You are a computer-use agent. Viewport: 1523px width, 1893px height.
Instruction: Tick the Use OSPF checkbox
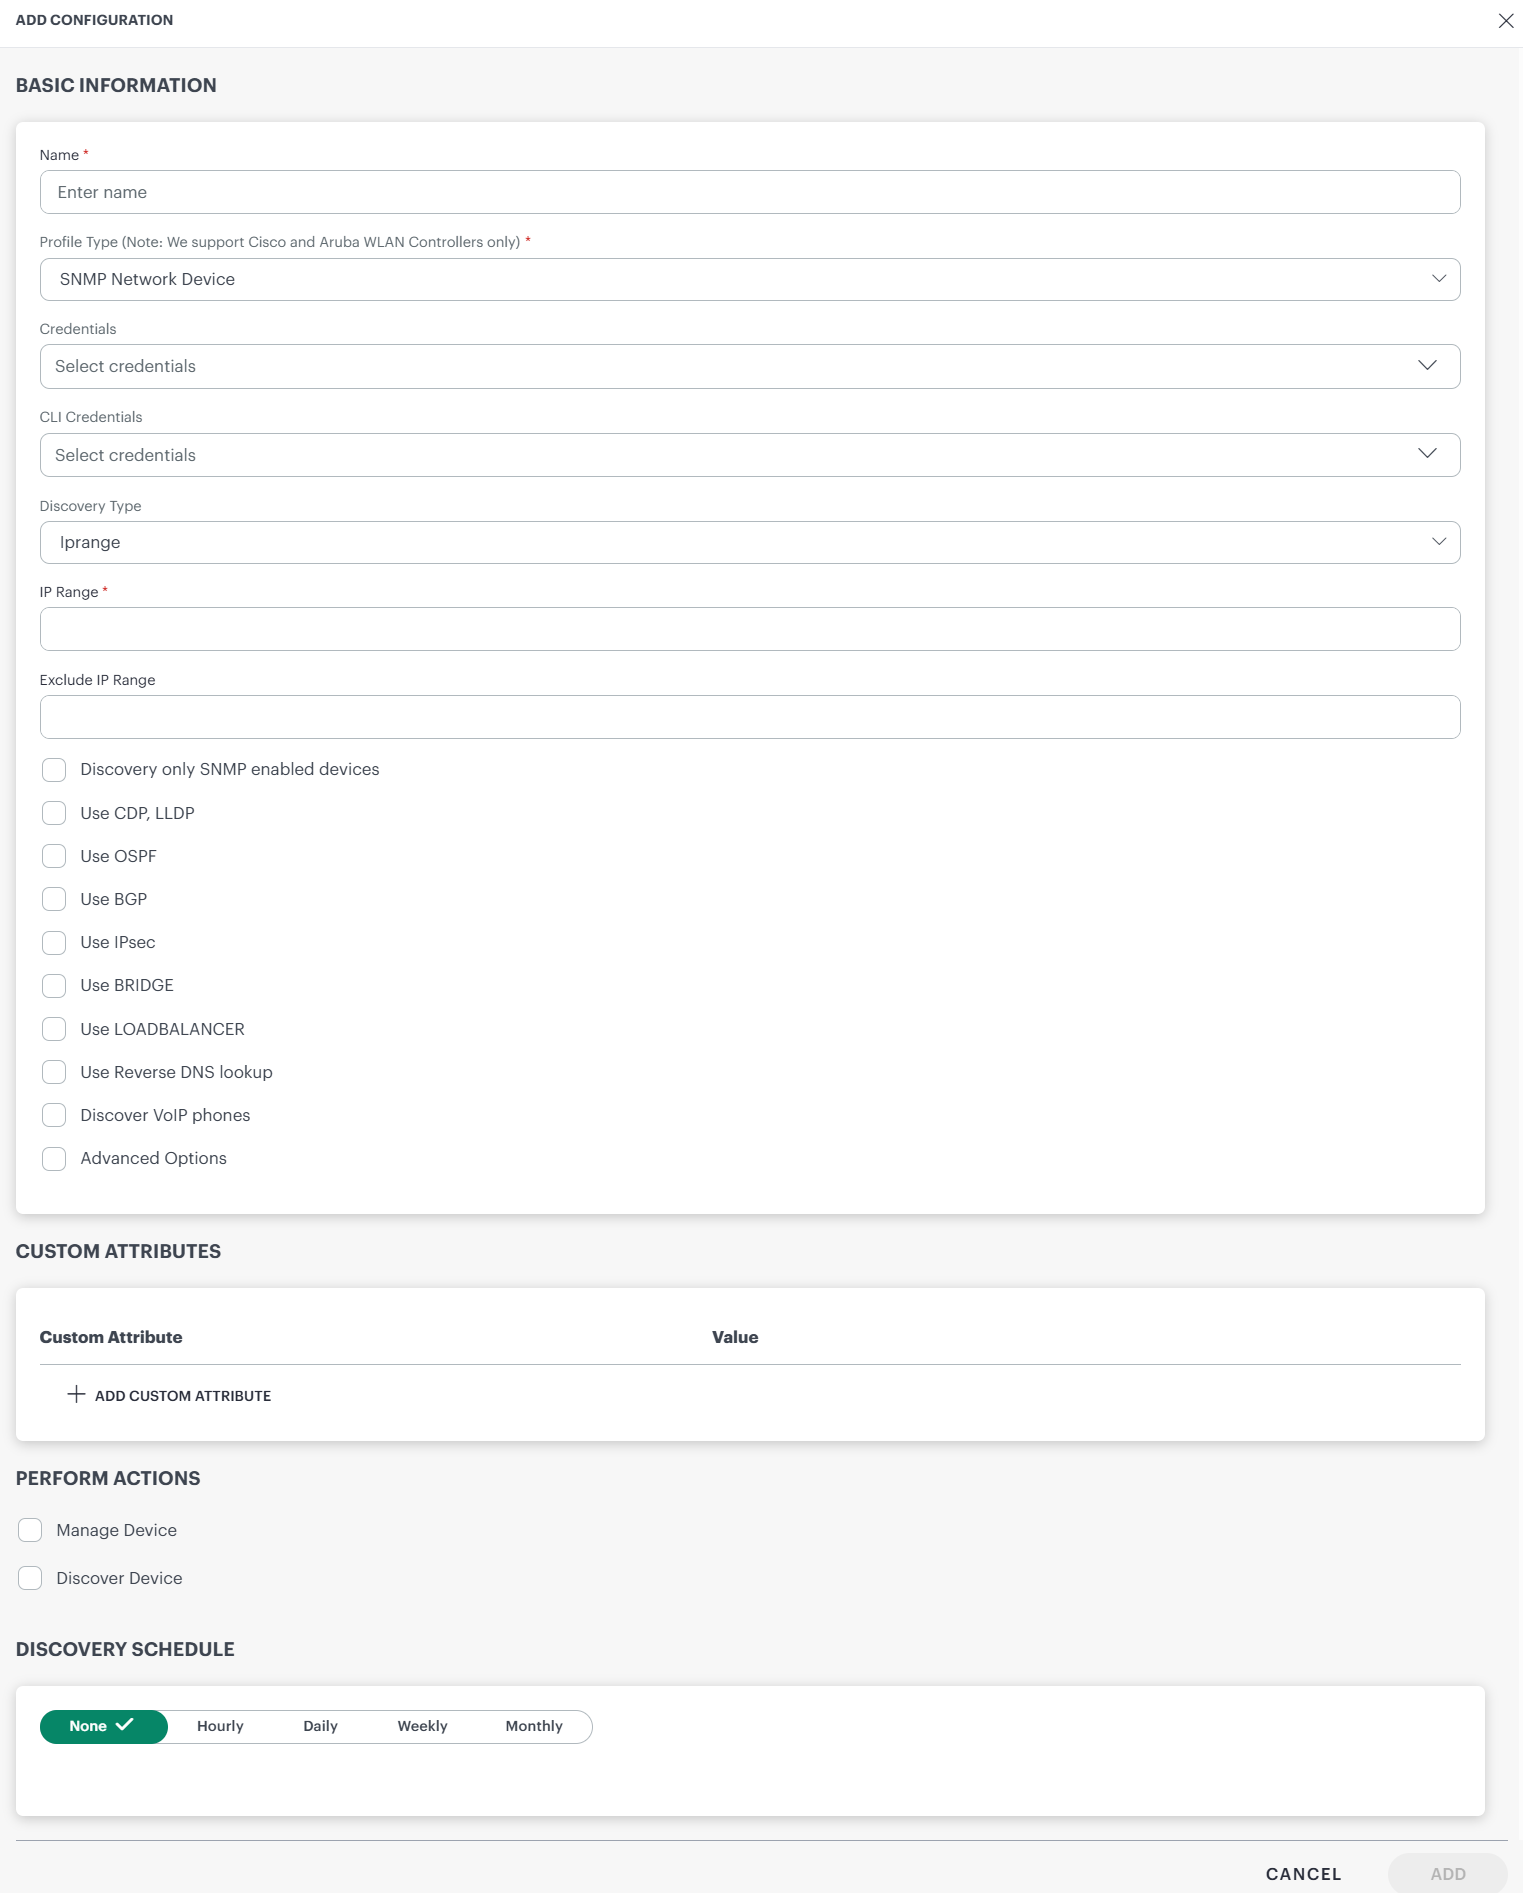coord(54,856)
